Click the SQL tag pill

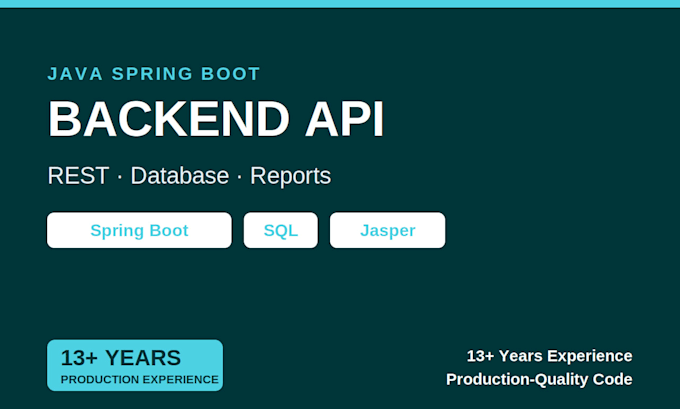(x=281, y=230)
